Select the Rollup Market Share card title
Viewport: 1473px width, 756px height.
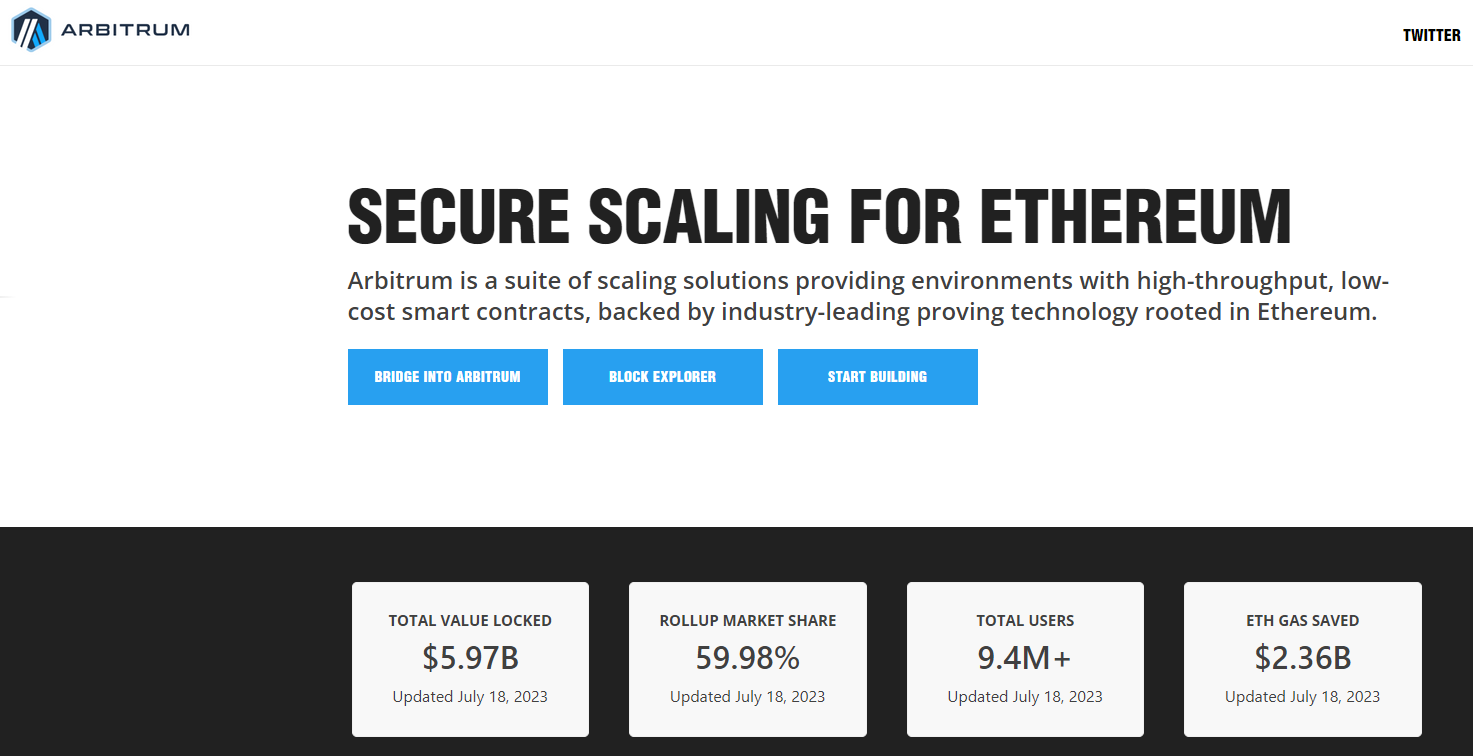748,621
